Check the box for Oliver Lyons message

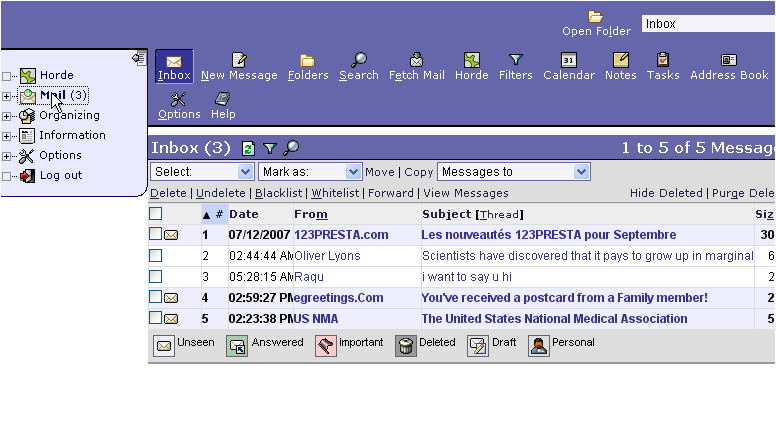coord(155,255)
